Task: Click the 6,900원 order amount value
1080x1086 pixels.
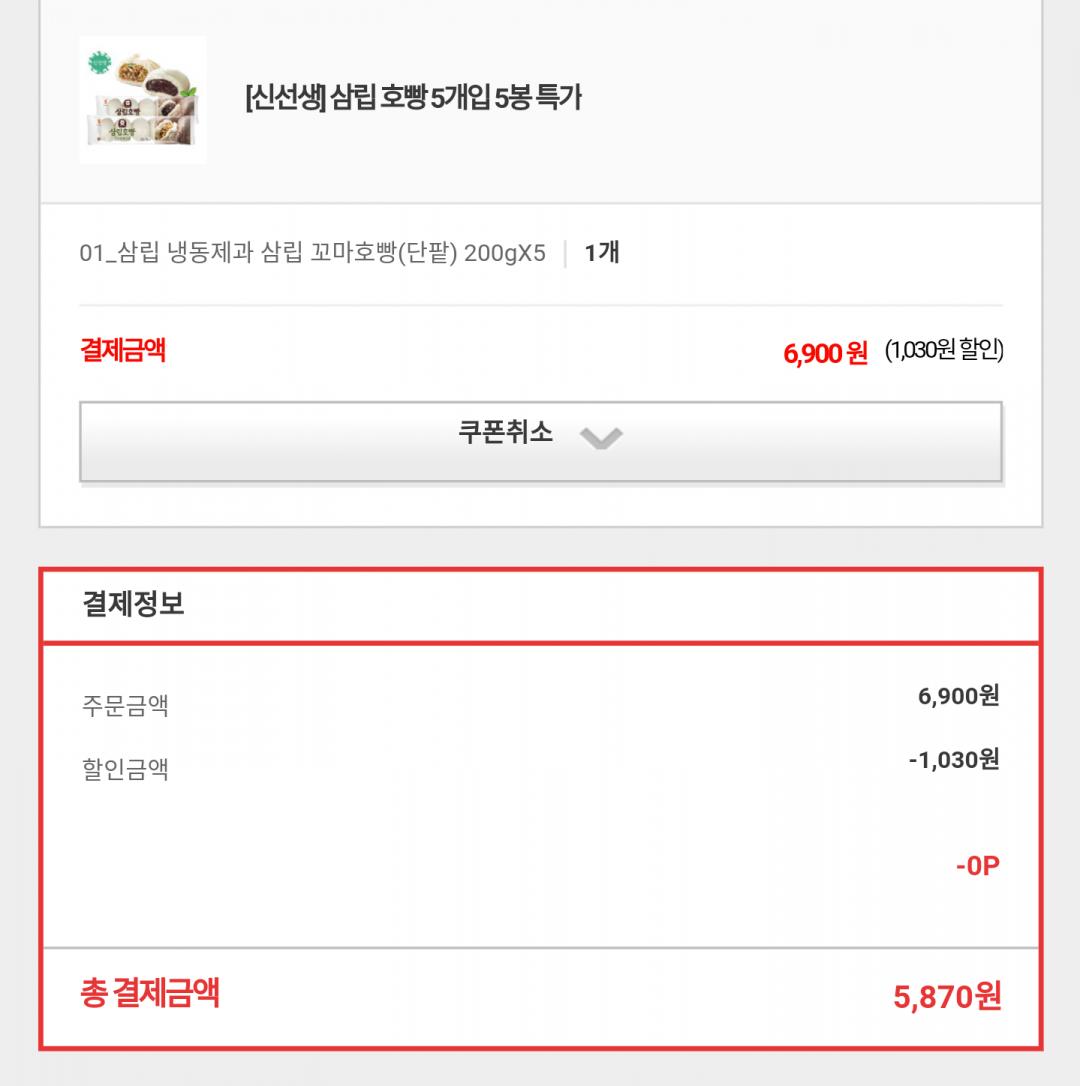Action: point(958,696)
